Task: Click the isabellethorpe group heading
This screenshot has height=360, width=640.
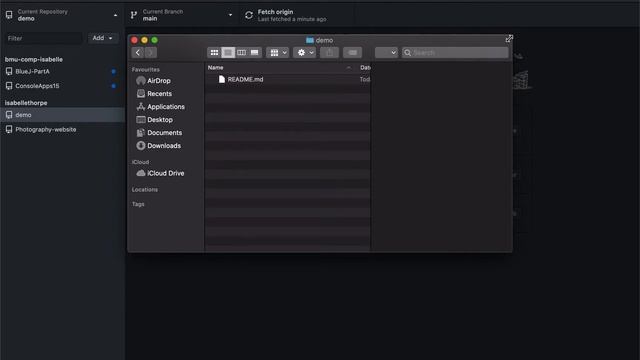Action: [26, 103]
